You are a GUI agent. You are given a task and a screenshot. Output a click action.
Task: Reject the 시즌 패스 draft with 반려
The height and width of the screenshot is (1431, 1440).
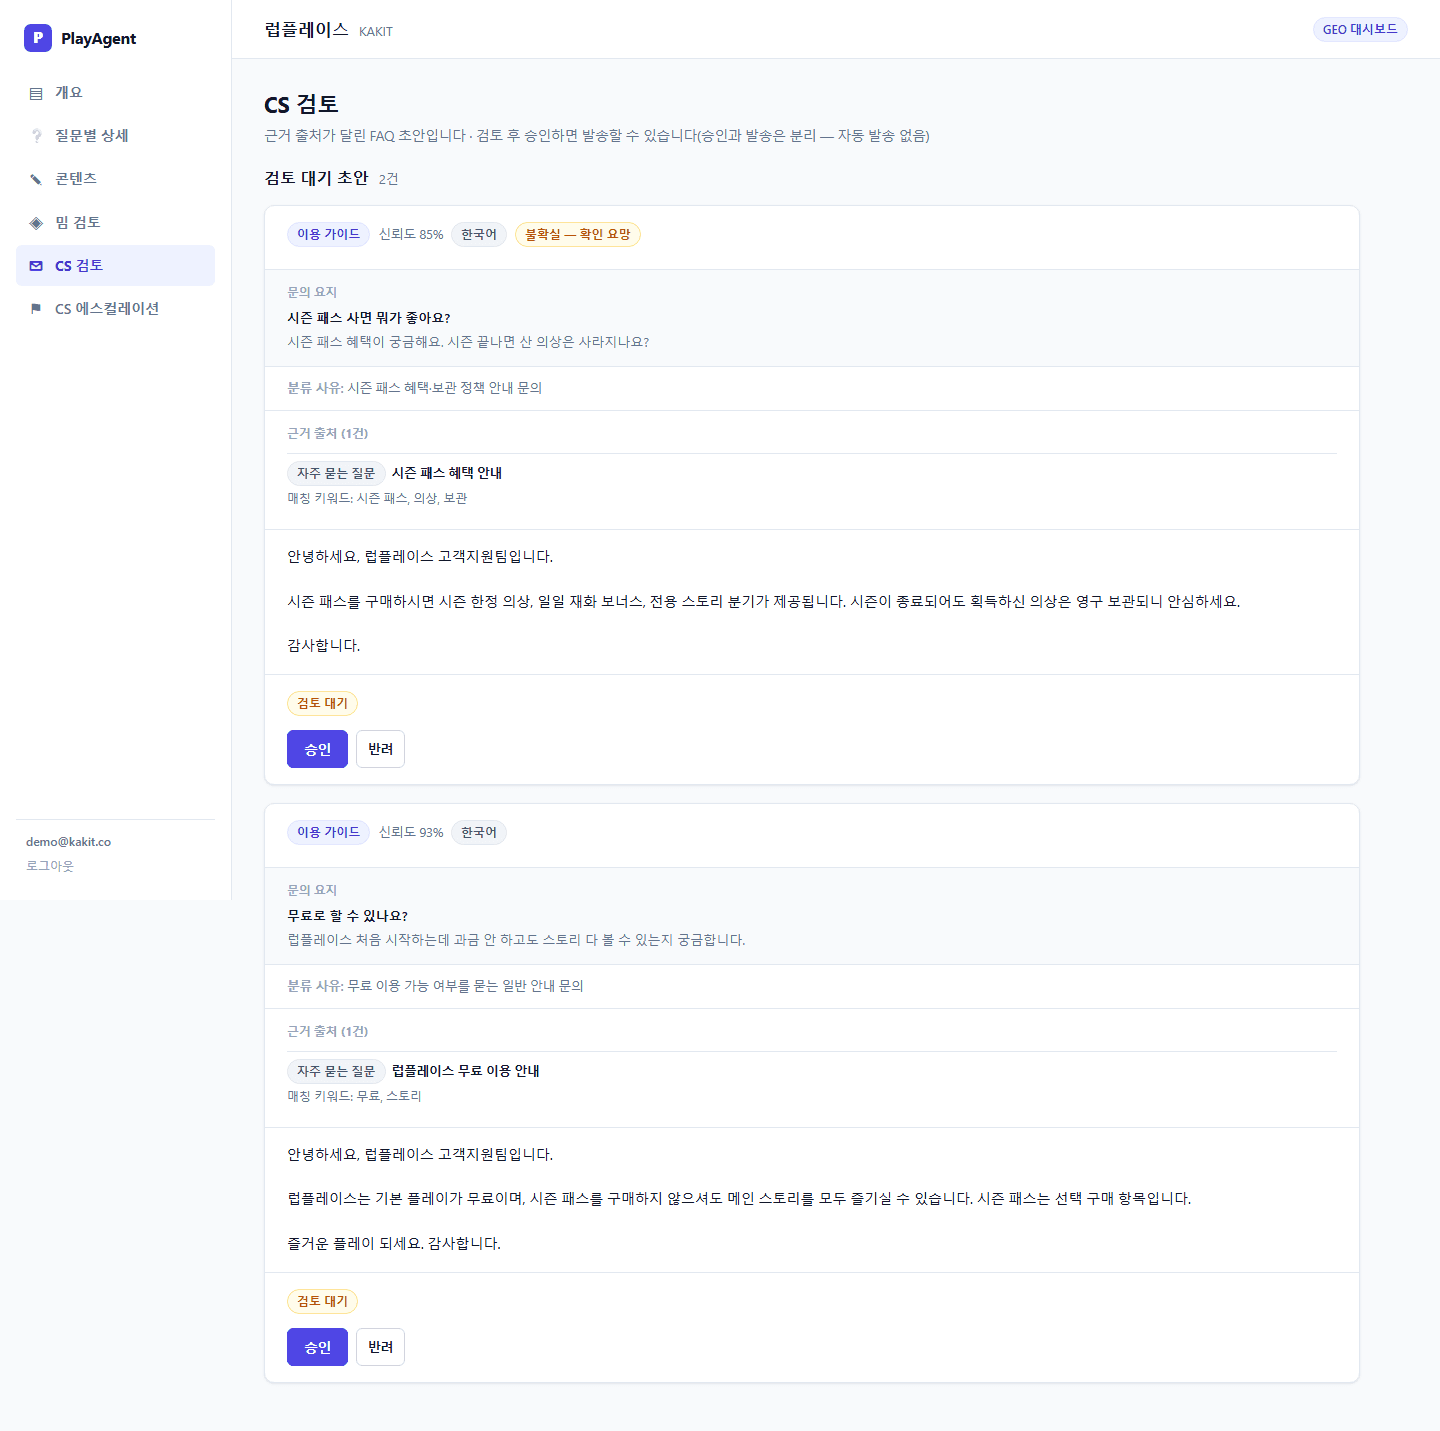tap(380, 749)
